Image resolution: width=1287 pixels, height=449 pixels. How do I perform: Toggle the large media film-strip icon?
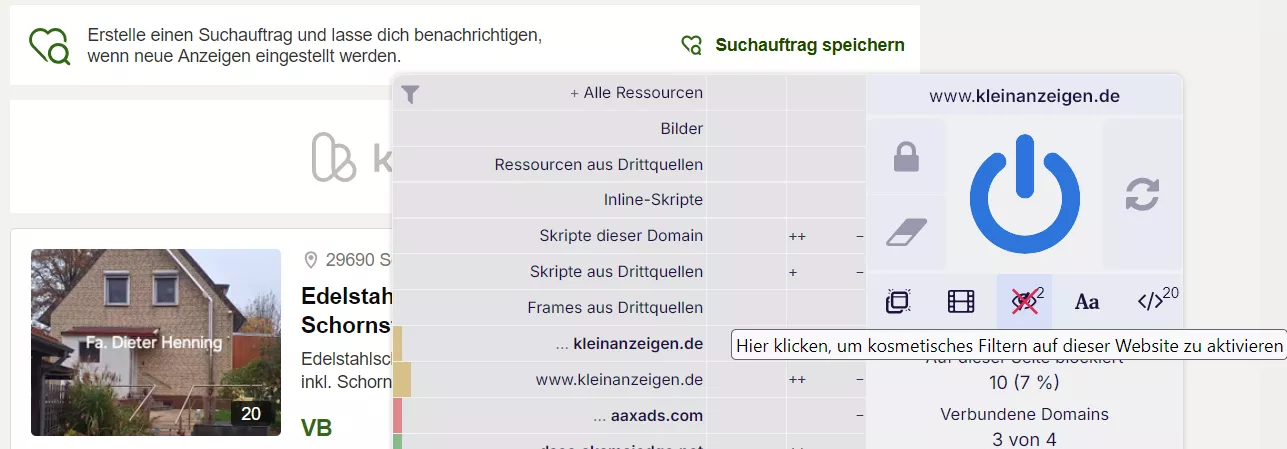tap(960, 301)
